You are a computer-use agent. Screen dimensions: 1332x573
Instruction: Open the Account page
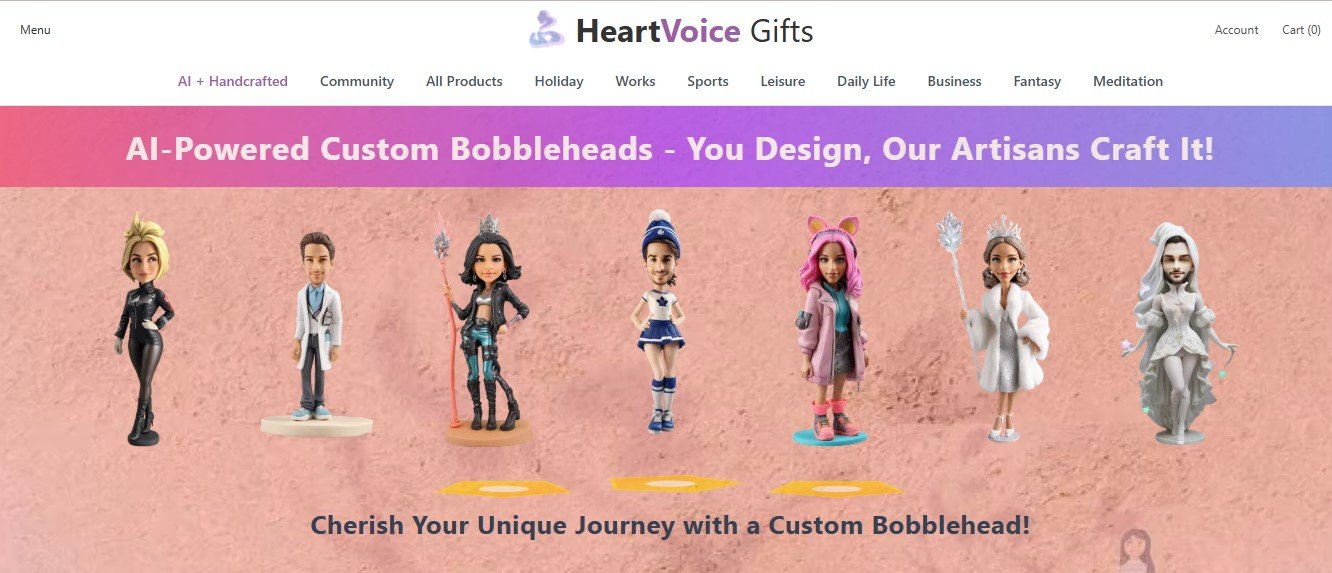(1236, 30)
